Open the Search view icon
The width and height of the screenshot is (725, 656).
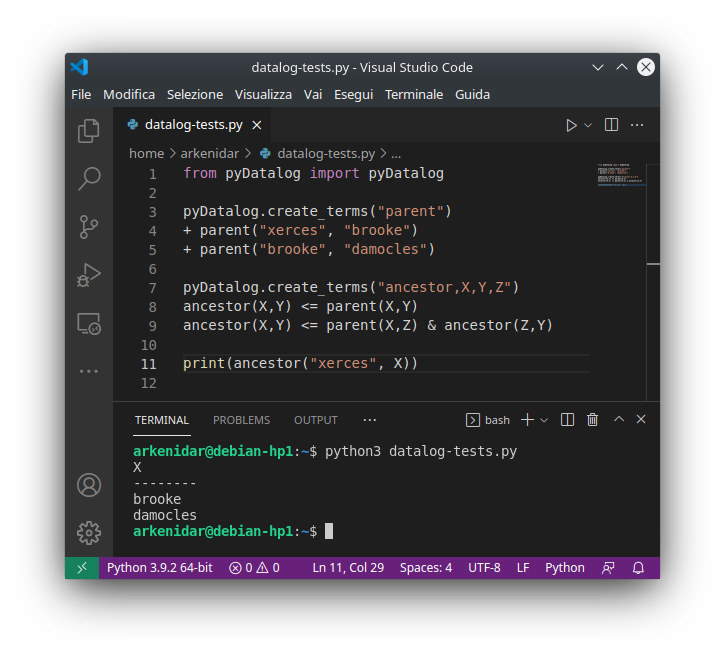pyautogui.click(x=89, y=178)
